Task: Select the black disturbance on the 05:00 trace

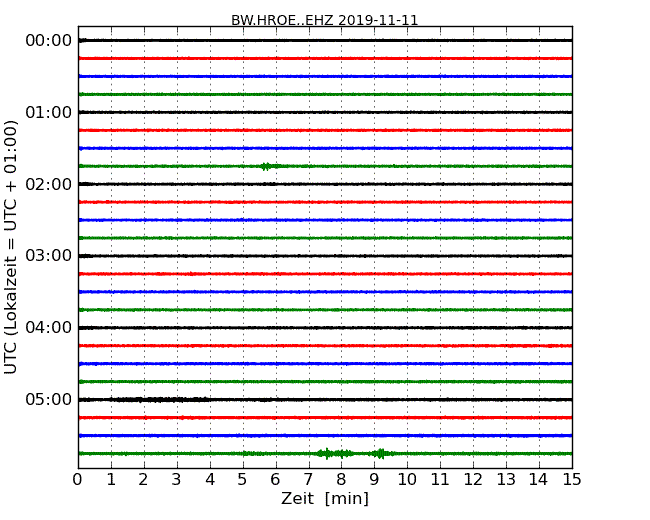Action: 158,400
